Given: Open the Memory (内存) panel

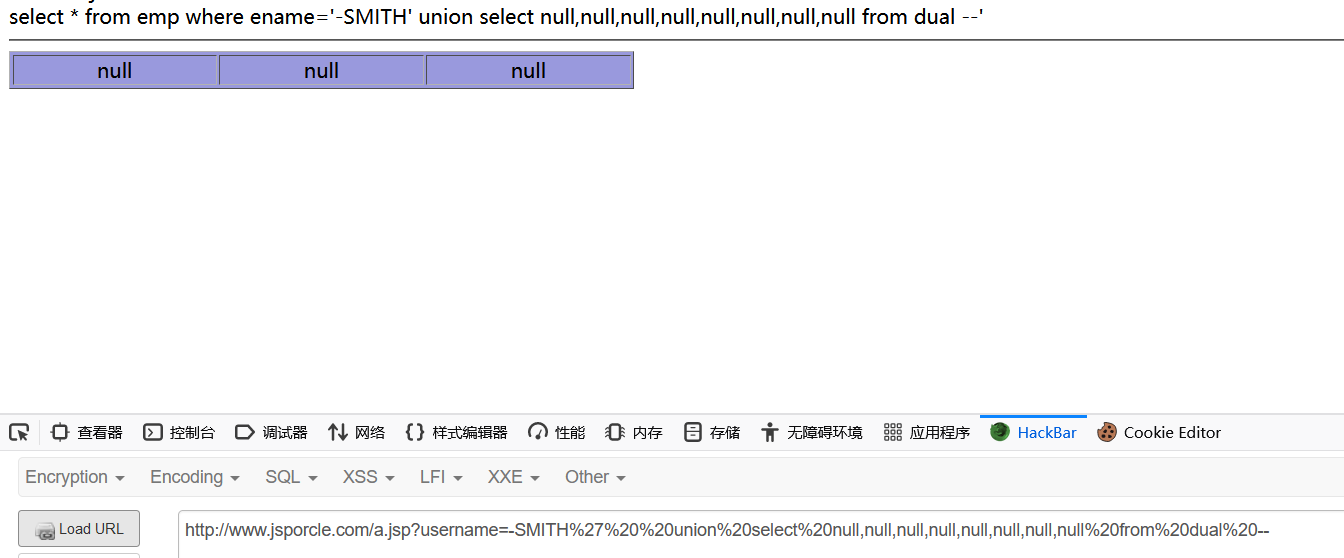Looking at the screenshot, I should 634,433.
